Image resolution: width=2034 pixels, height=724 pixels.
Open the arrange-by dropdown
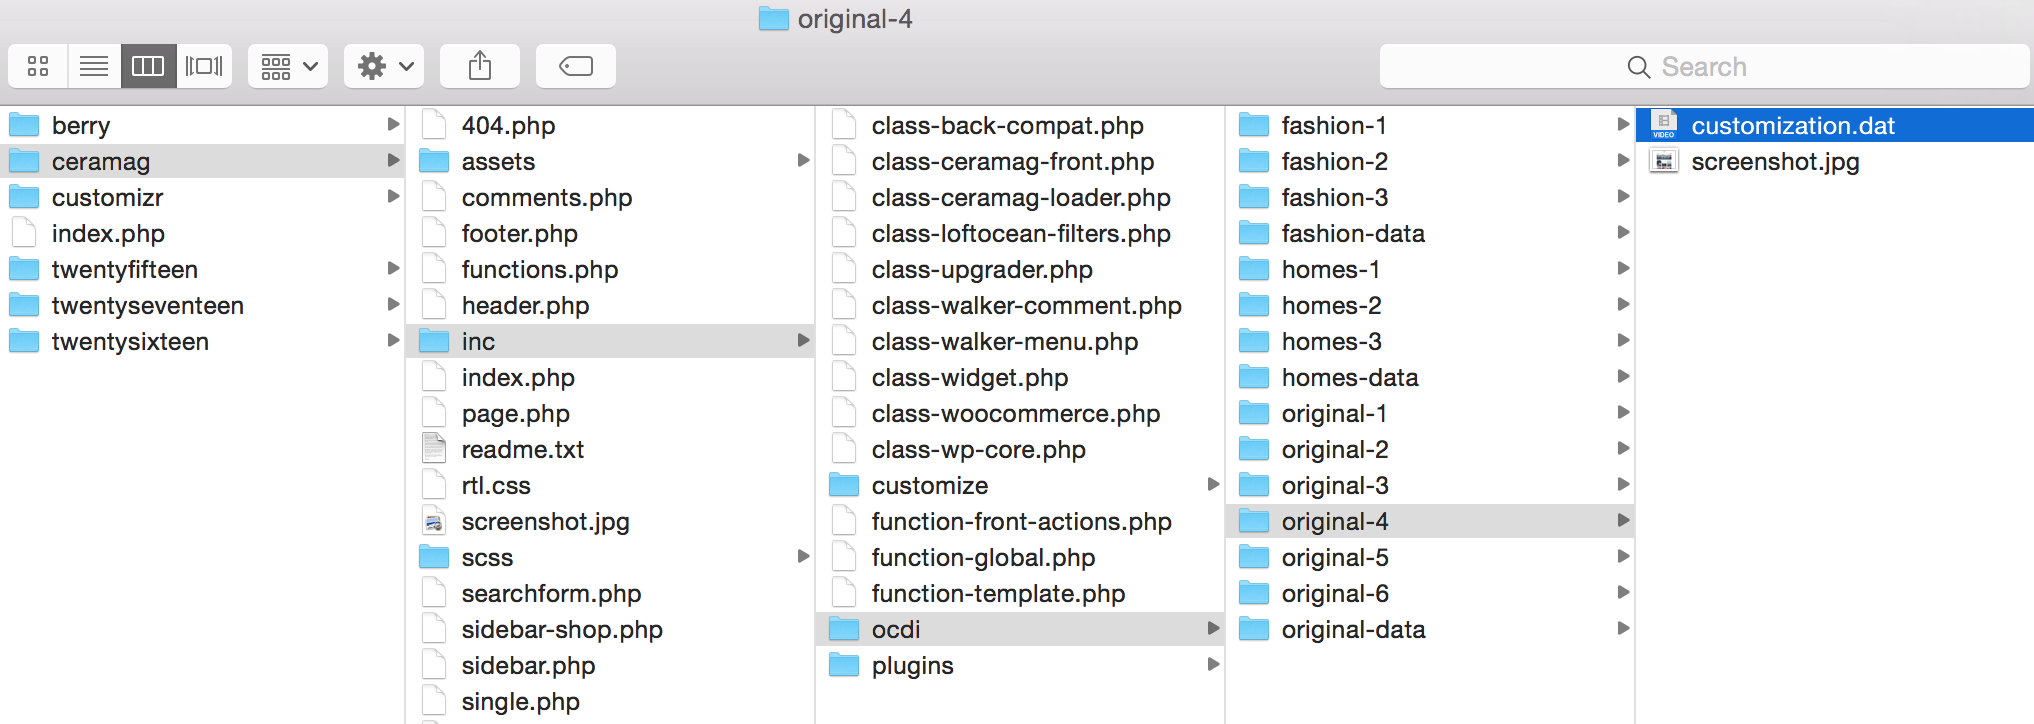pos(288,66)
